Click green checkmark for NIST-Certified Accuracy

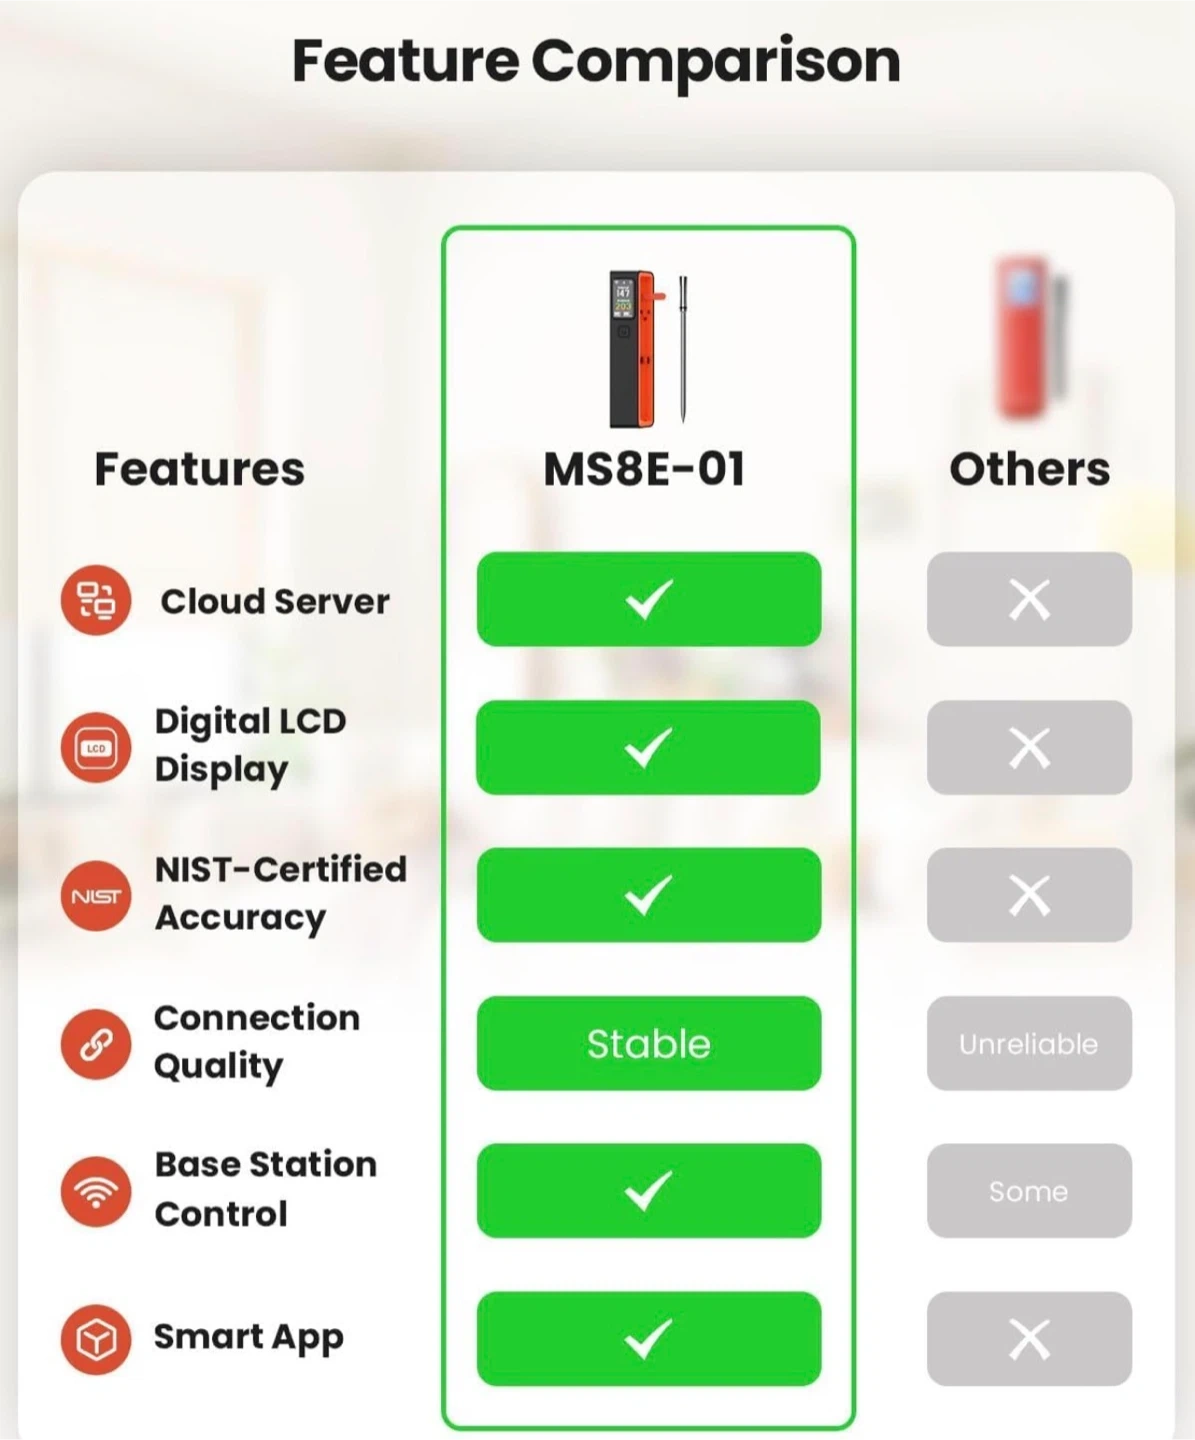tap(649, 895)
